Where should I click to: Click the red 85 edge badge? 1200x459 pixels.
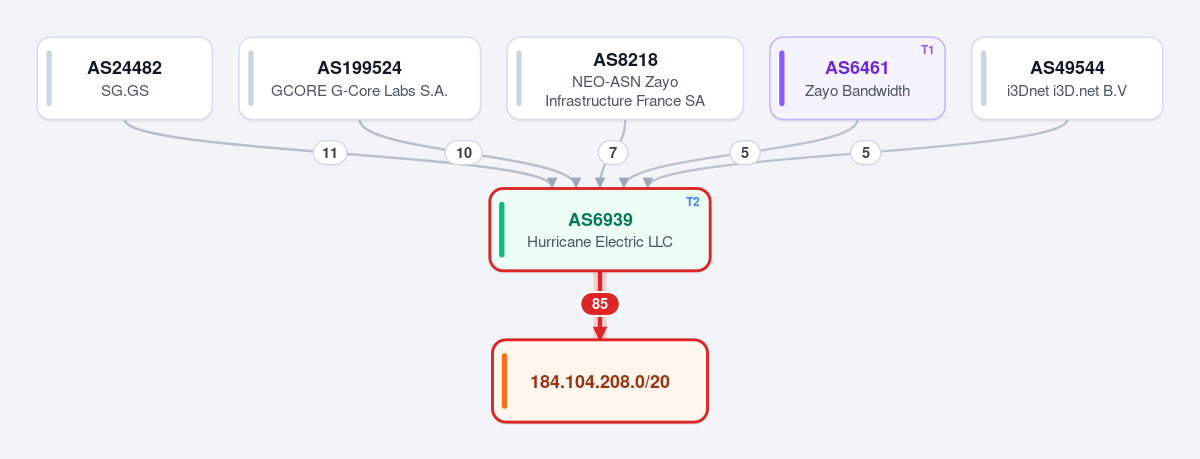coord(600,304)
